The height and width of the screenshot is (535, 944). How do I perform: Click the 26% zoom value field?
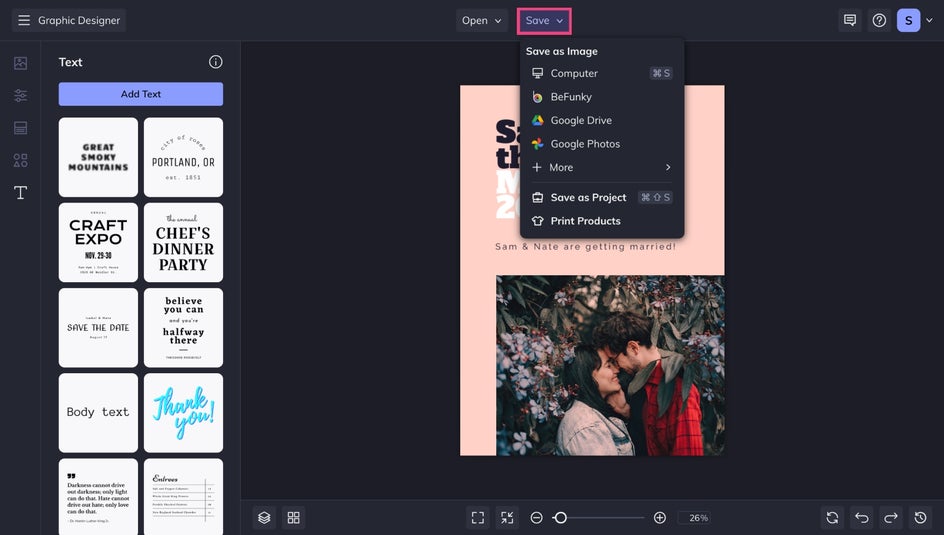(696, 518)
